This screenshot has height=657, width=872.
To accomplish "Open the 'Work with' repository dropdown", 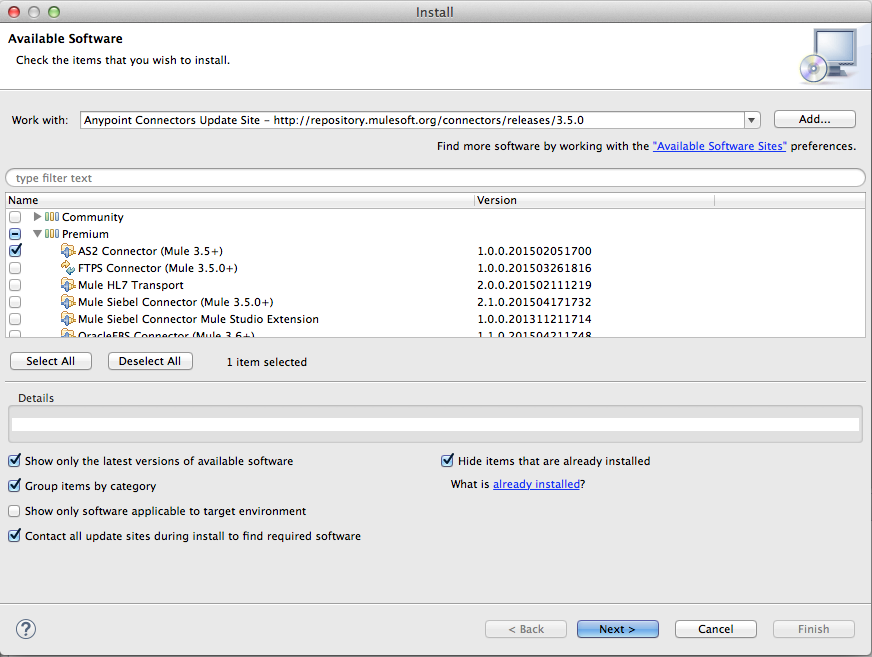I will (x=751, y=119).
